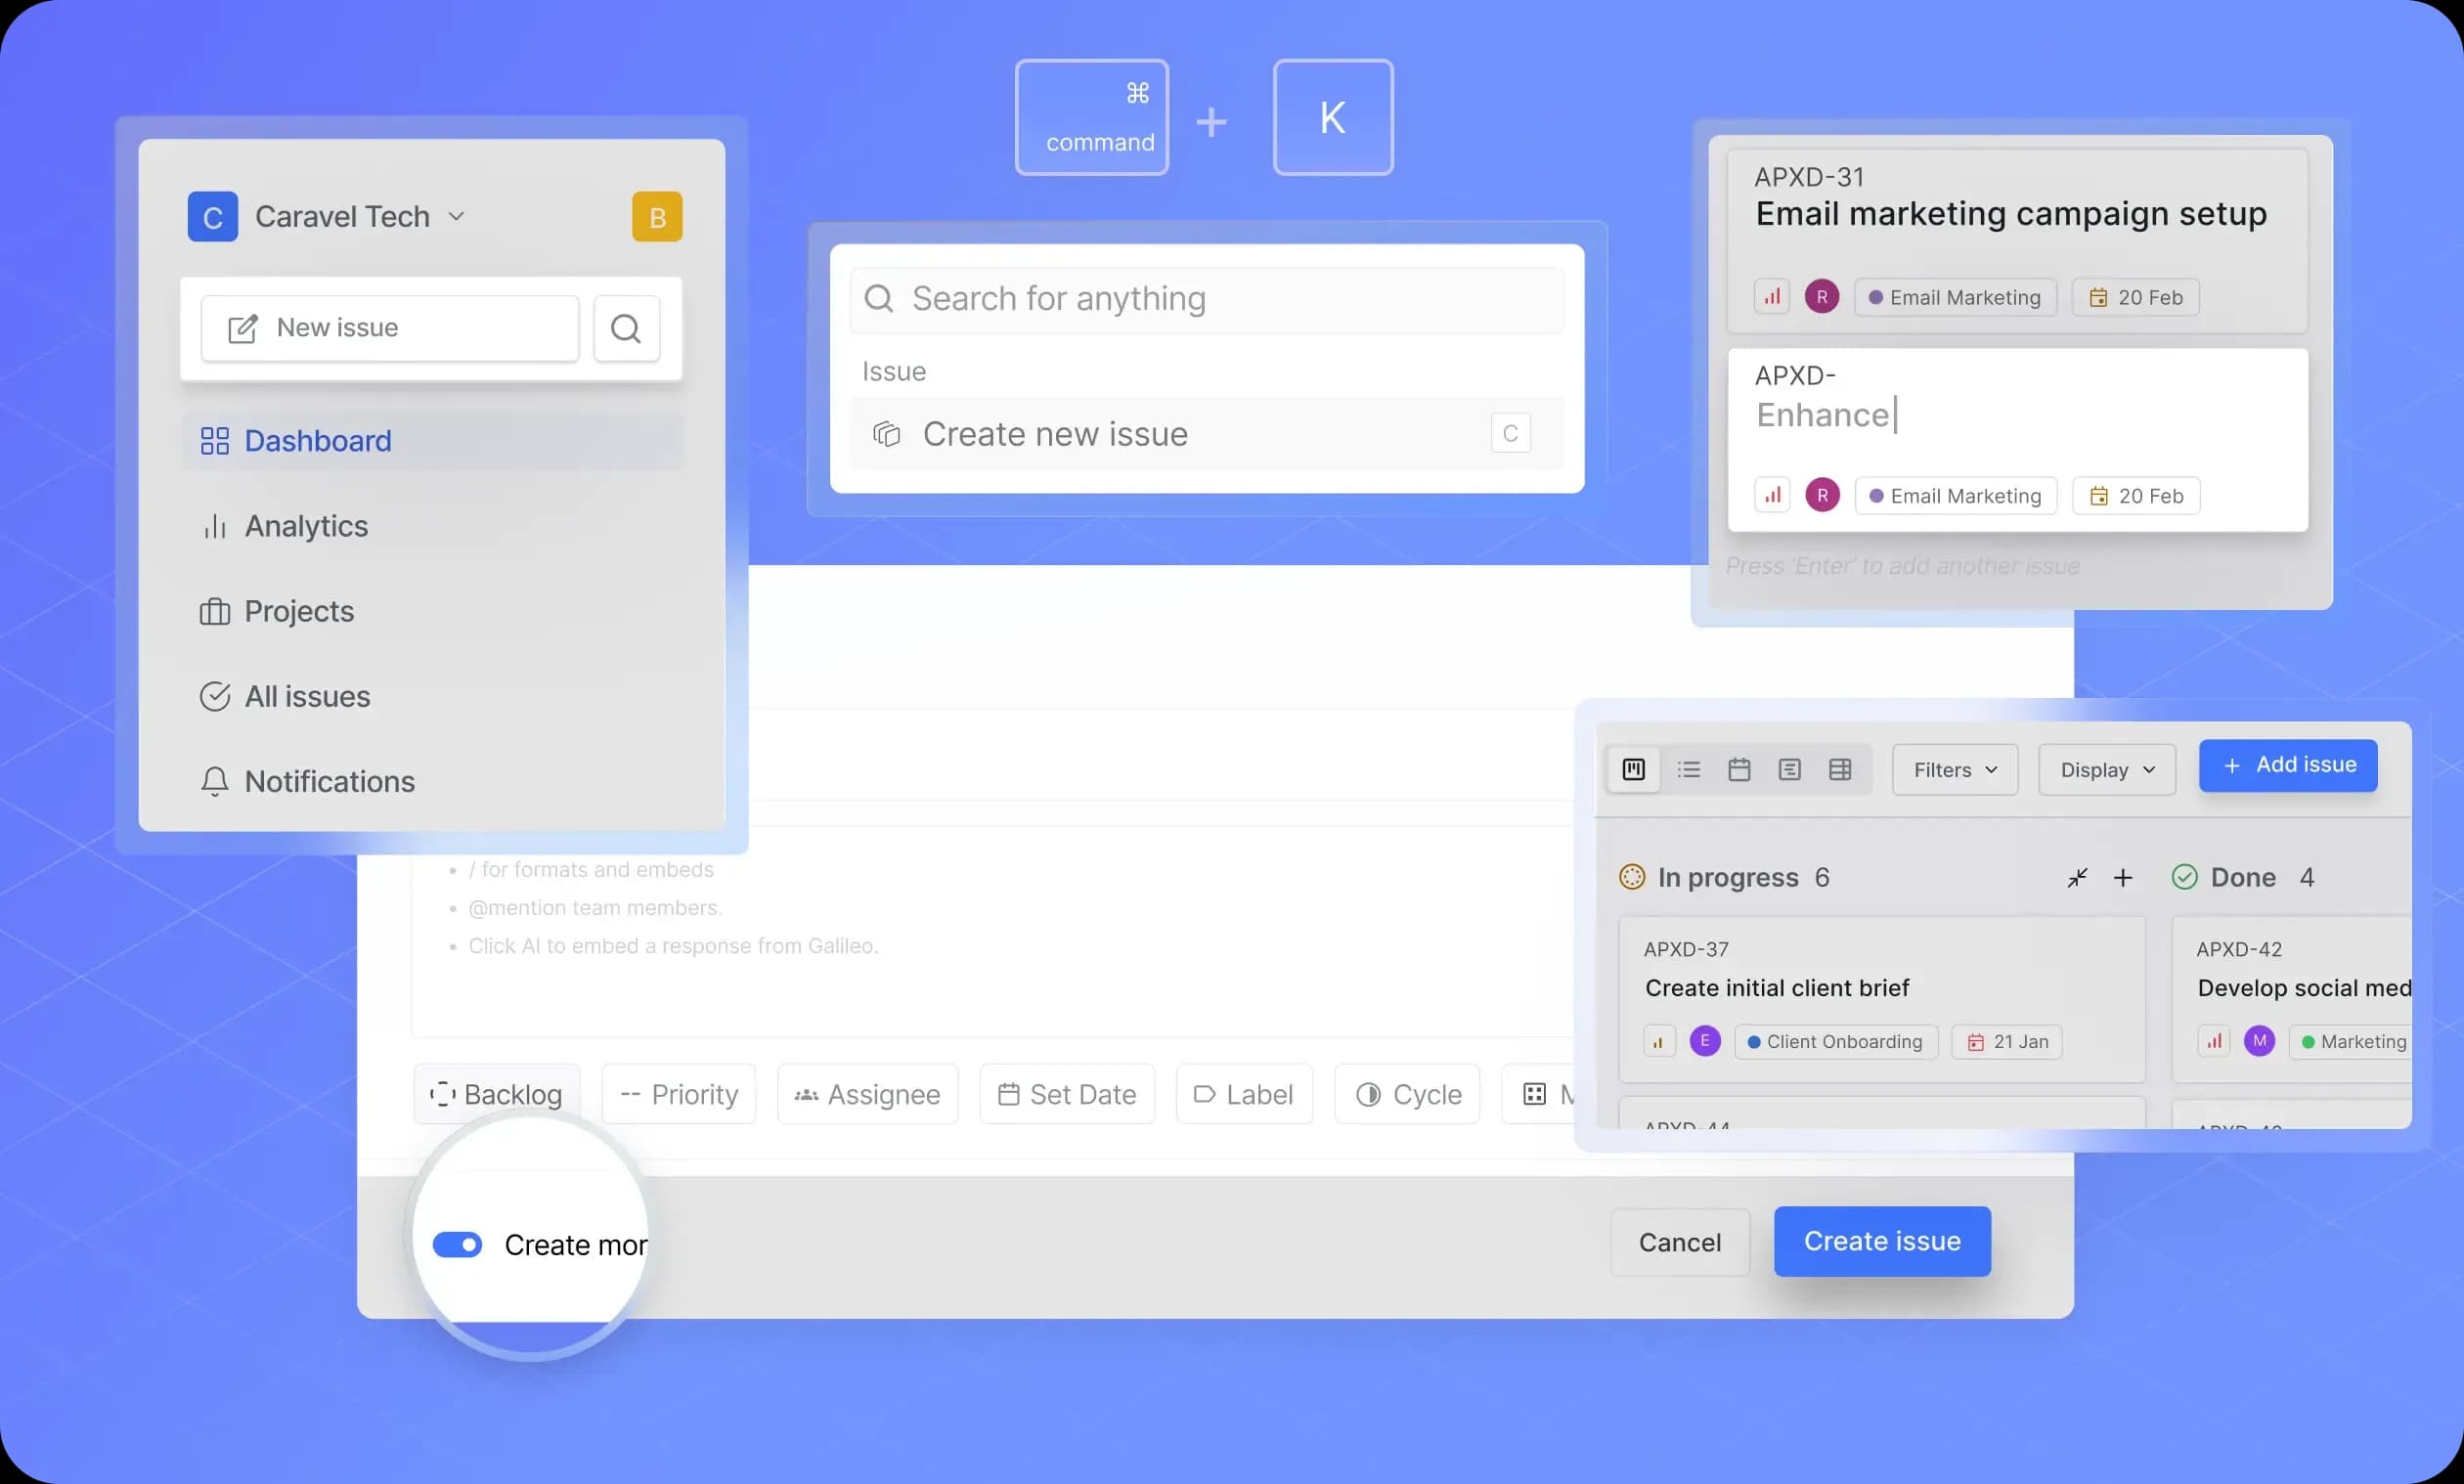
Task: Collapse the In progress column
Action: point(2077,877)
